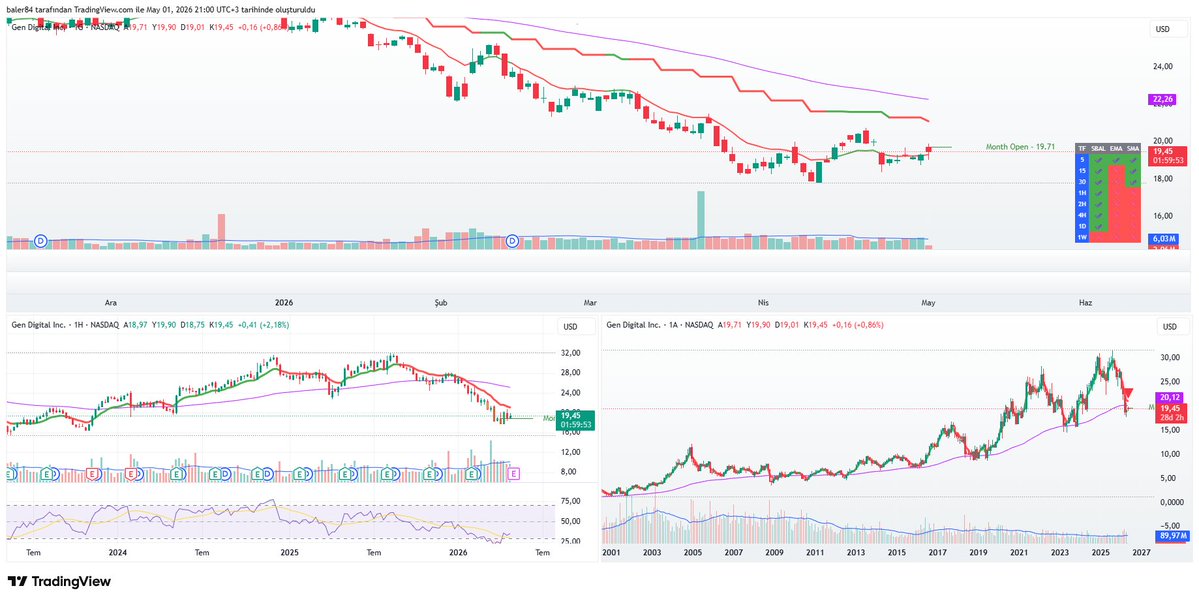The height and width of the screenshot is (601, 1199).
Task: Click the SBAL column header in the table
Action: pyautogui.click(x=1098, y=148)
